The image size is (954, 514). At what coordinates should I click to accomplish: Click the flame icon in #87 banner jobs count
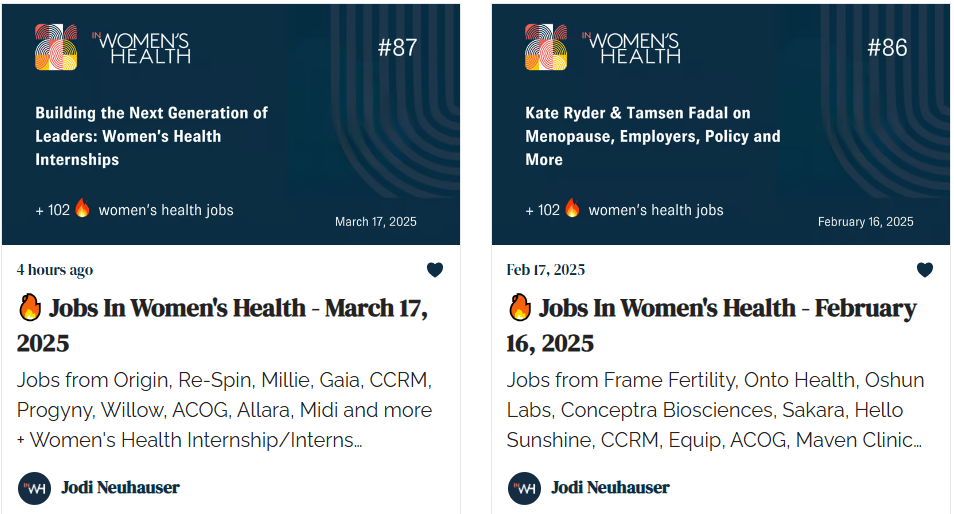(82, 208)
